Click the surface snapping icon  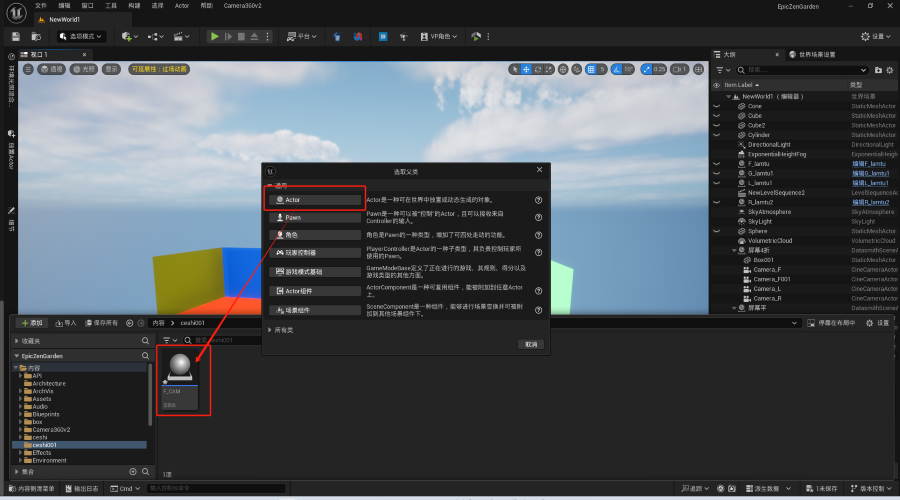coord(577,69)
